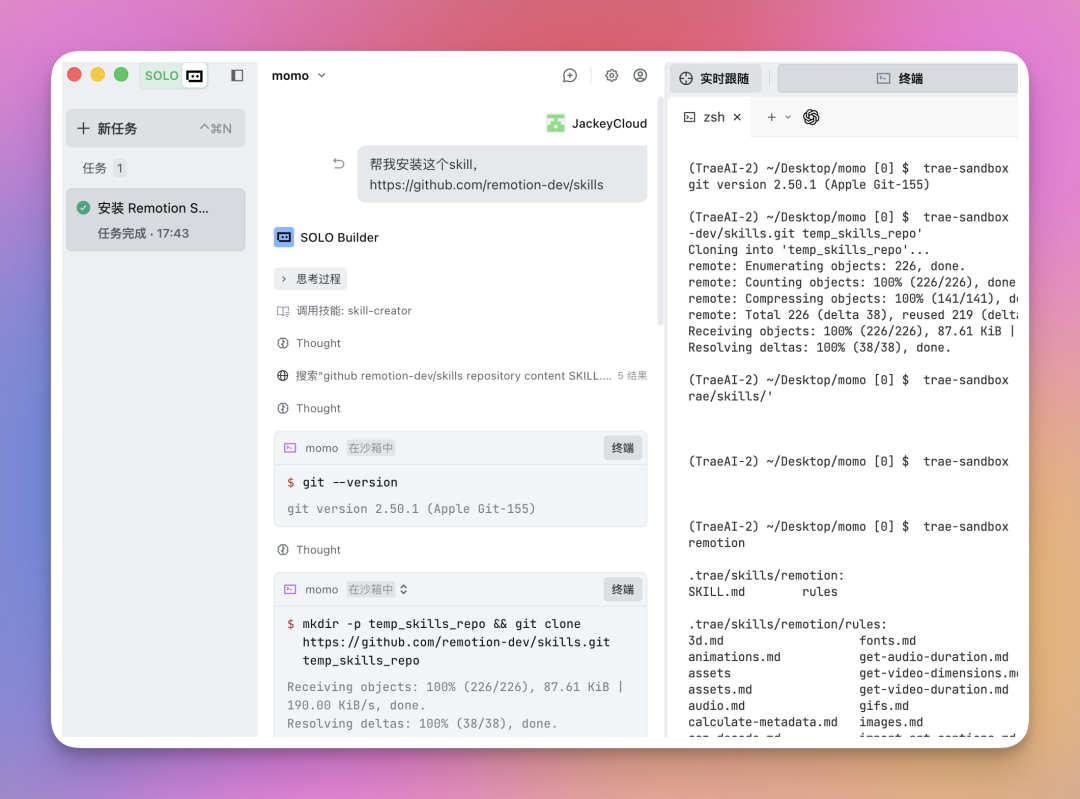Switch to the 实时跟随 tab
Image resolution: width=1080 pixels, height=799 pixels.
point(716,79)
